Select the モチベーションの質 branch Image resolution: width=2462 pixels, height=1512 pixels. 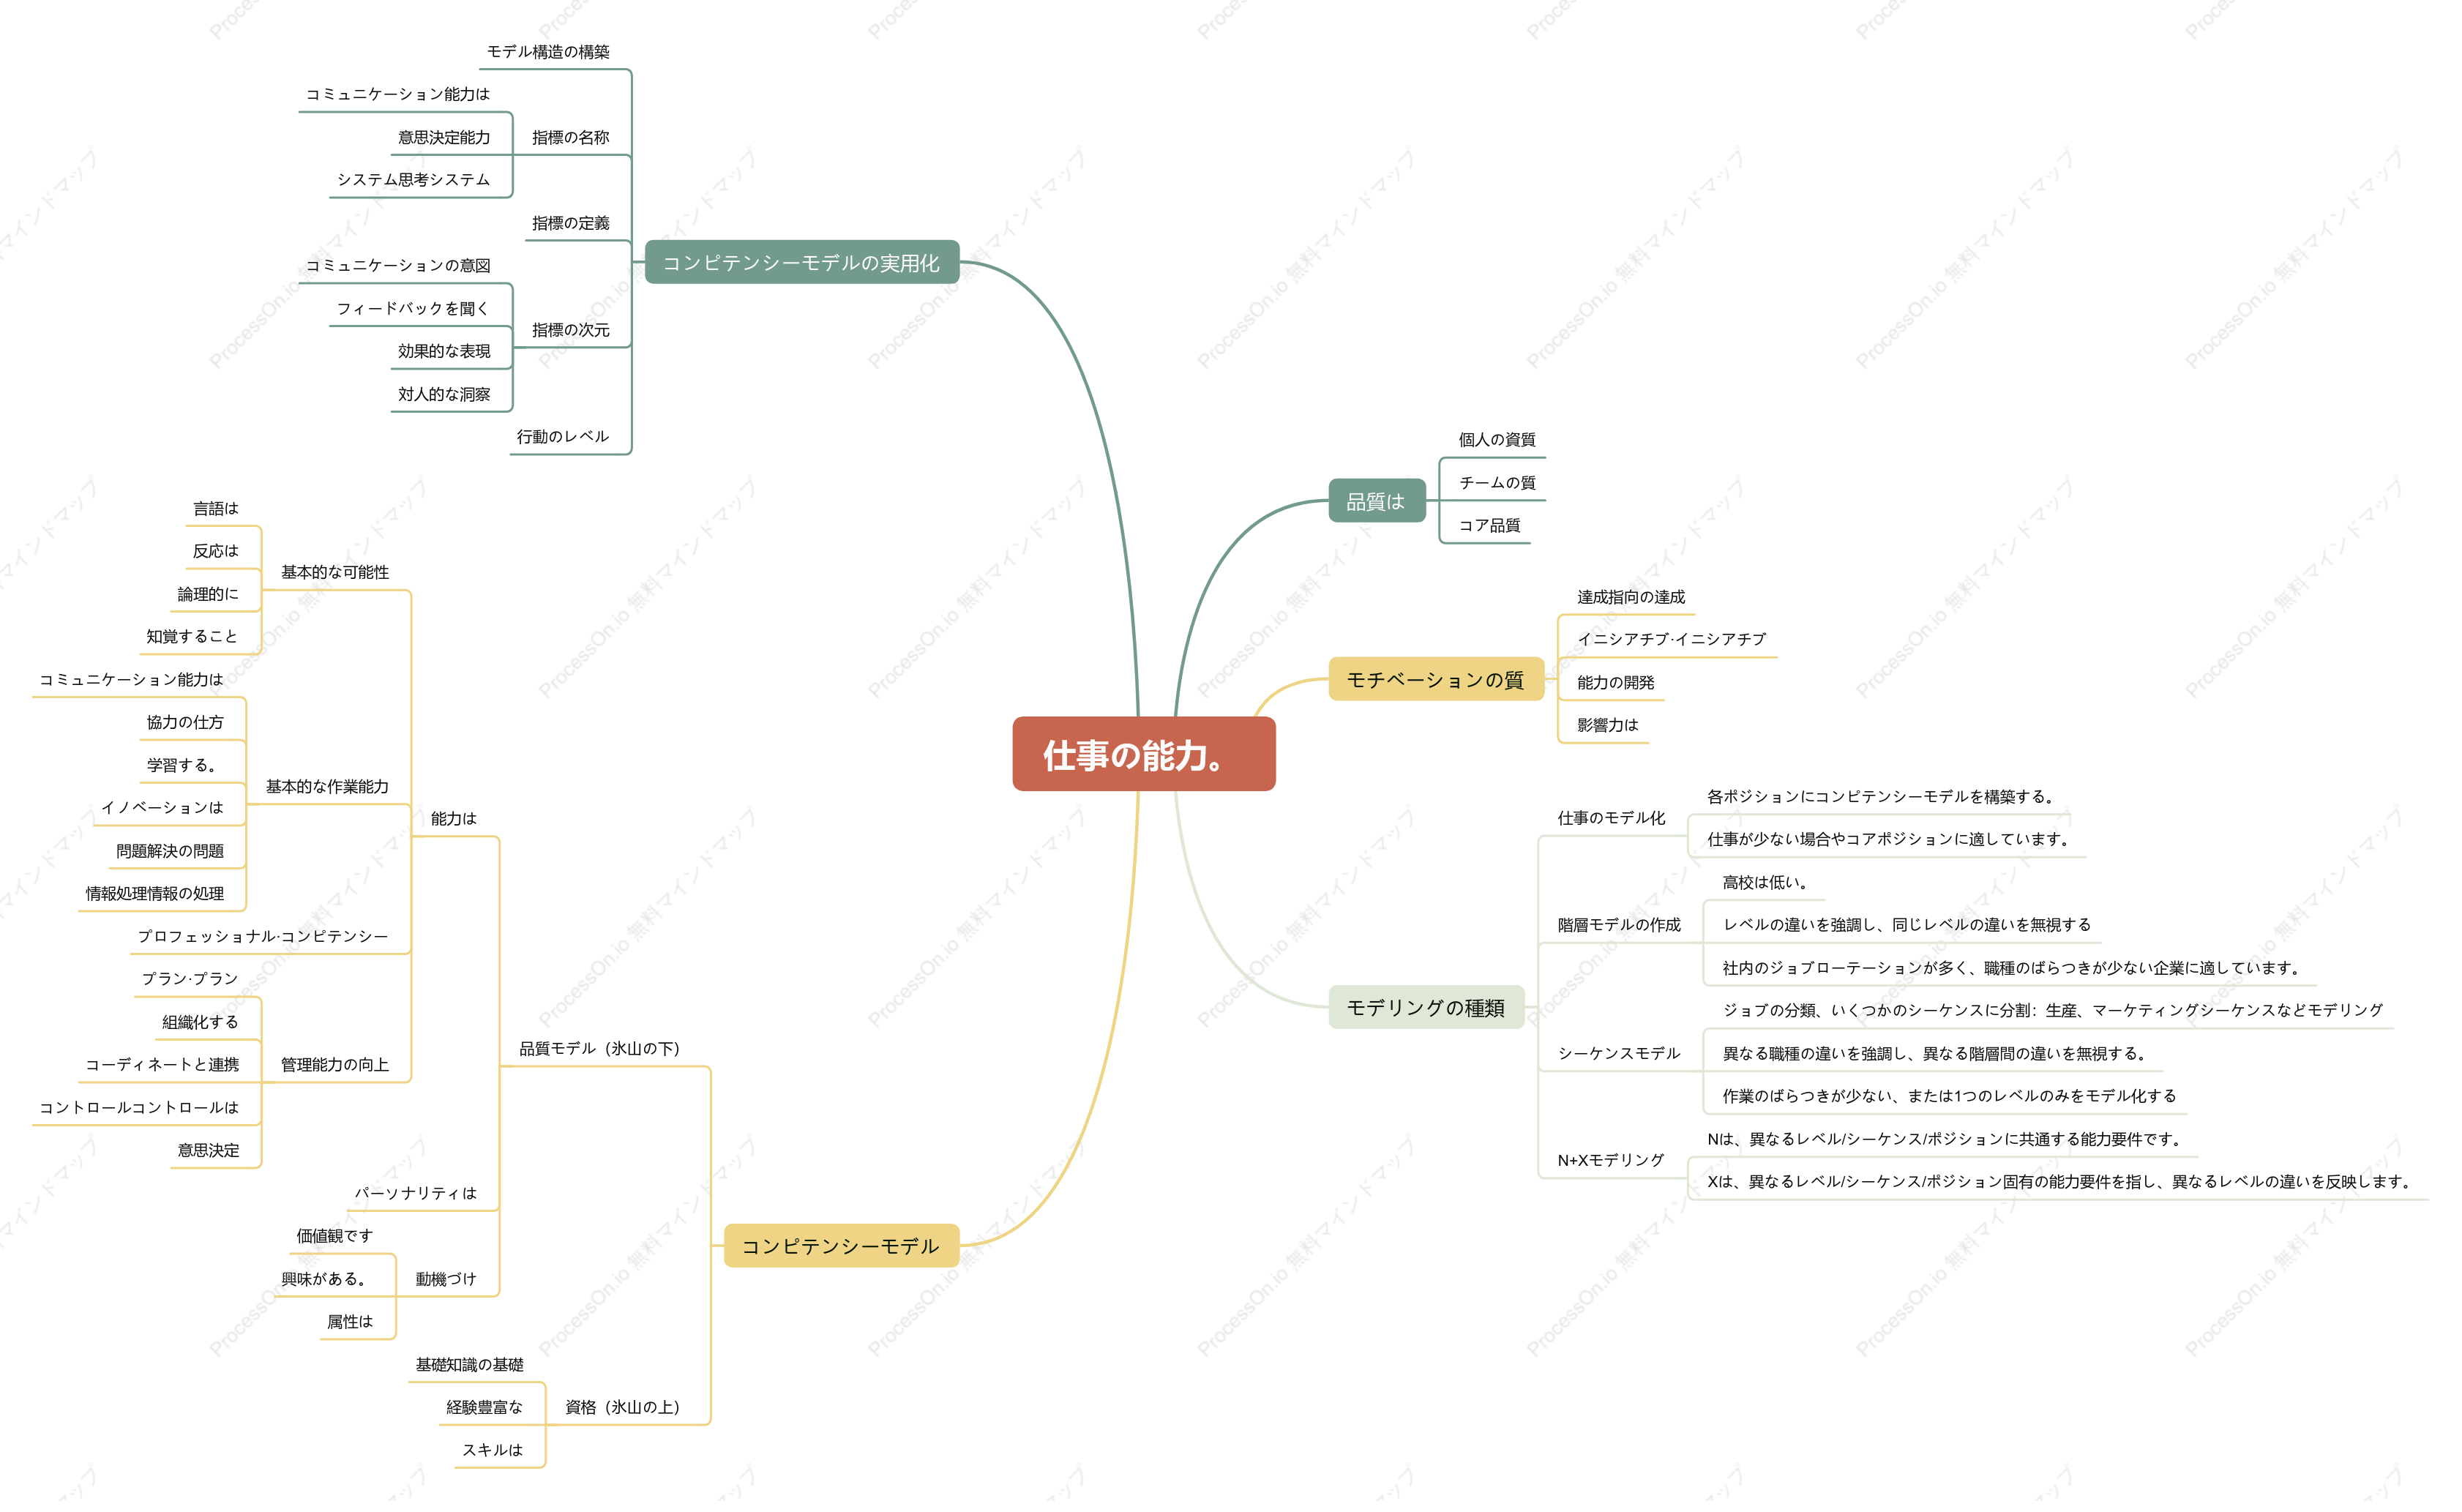click(x=1435, y=680)
